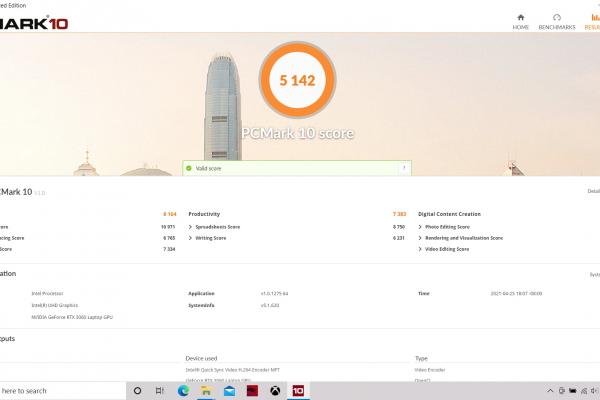
Task: Click the green Valid score checkmark icon
Action: [x=189, y=168]
